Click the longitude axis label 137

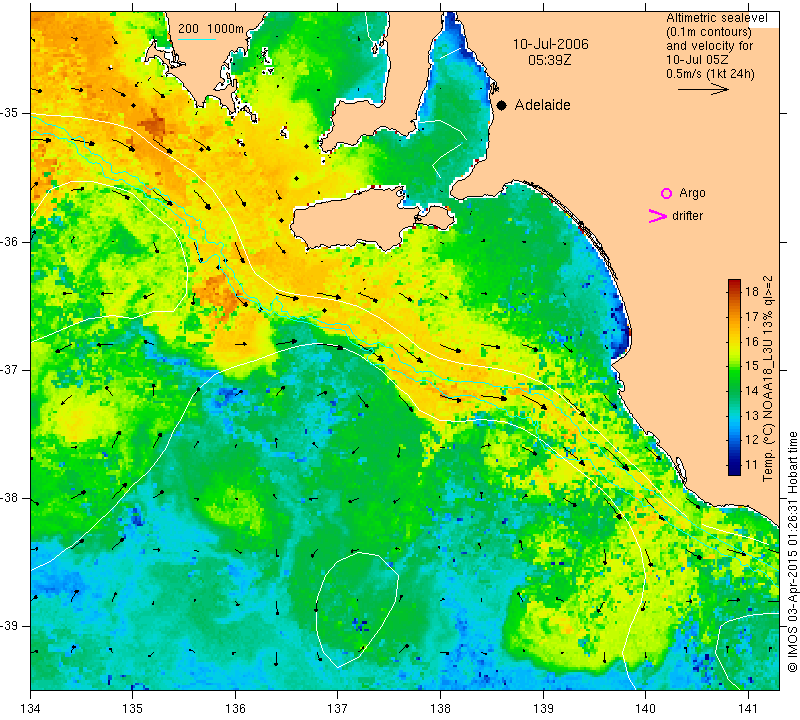[338, 709]
